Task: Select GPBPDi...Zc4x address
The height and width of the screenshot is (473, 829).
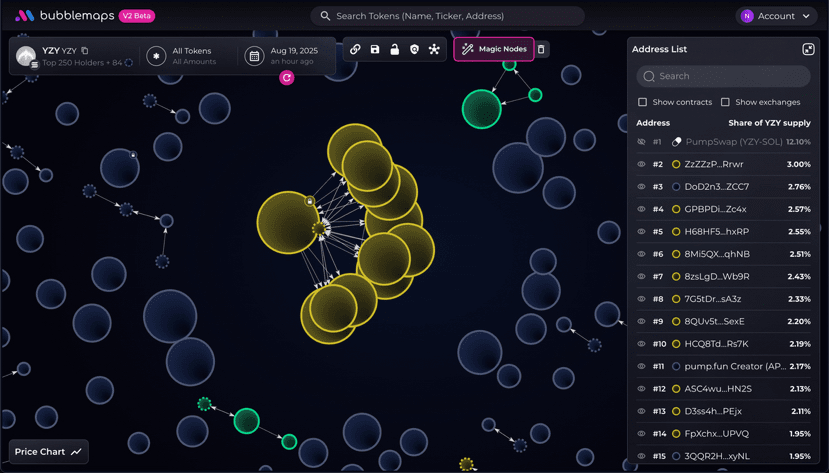Action: pyautogui.click(x=715, y=209)
